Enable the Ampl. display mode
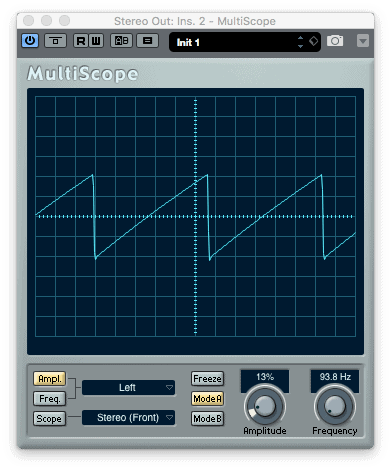The image size is (391, 470). click(50, 379)
